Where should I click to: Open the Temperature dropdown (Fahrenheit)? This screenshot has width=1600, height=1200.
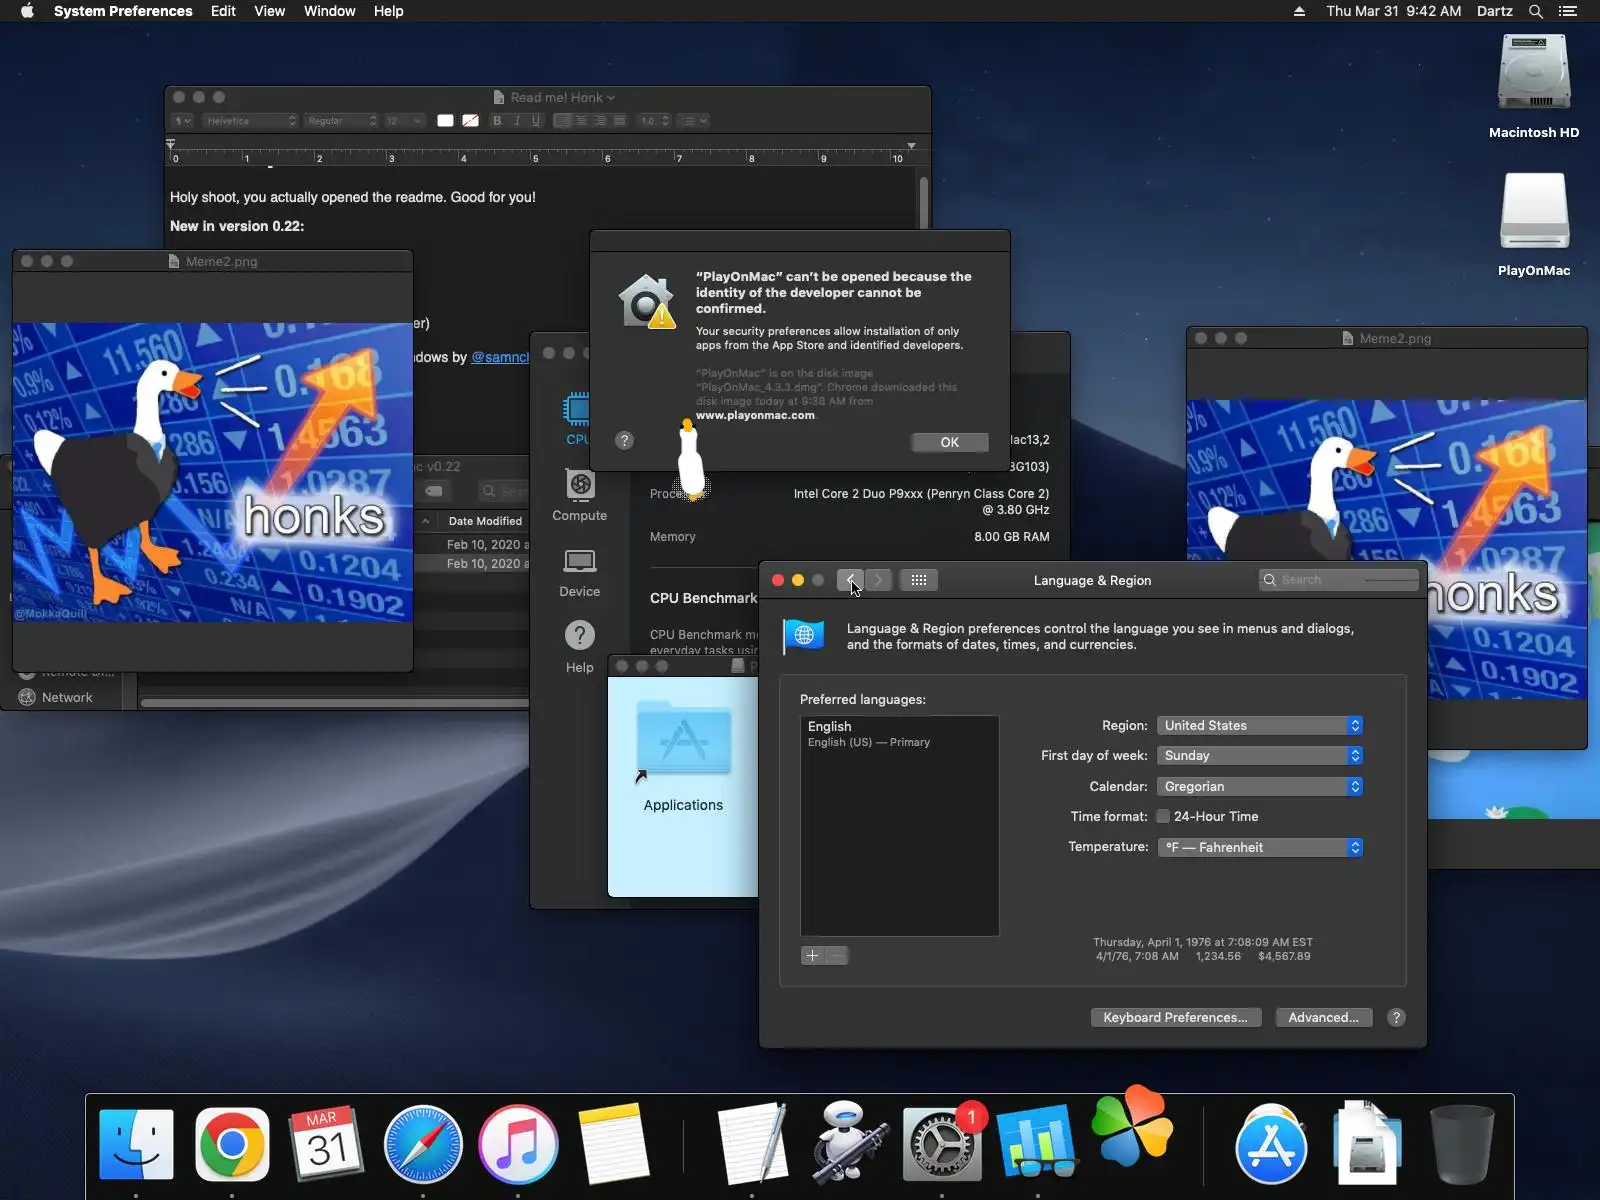click(x=1260, y=847)
